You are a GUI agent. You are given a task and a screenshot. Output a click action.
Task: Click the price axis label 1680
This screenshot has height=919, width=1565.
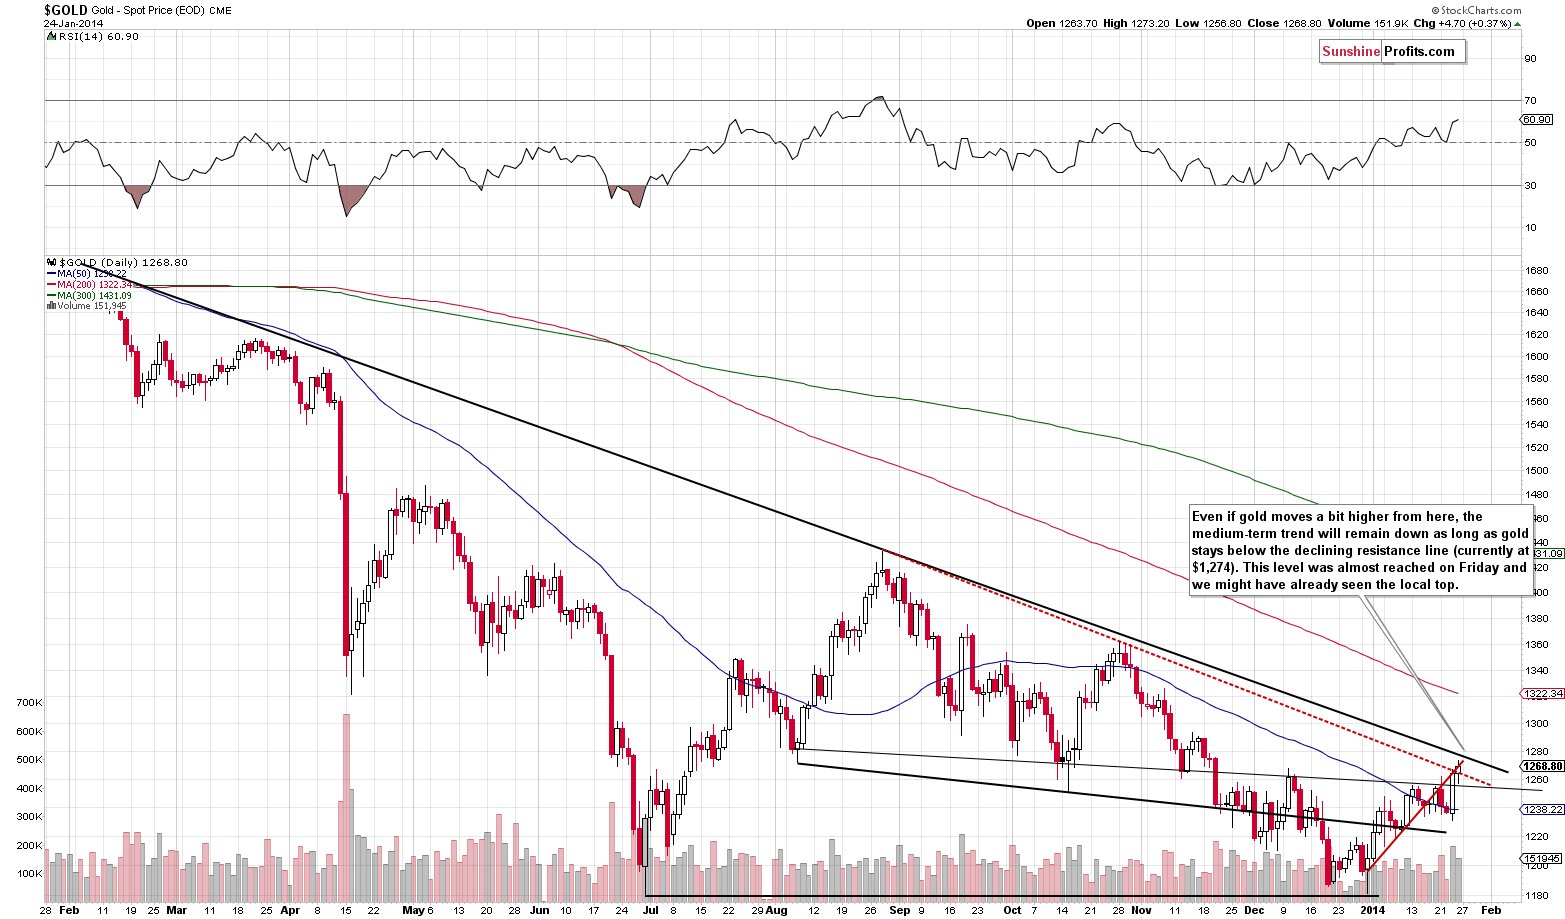coord(1537,271)
